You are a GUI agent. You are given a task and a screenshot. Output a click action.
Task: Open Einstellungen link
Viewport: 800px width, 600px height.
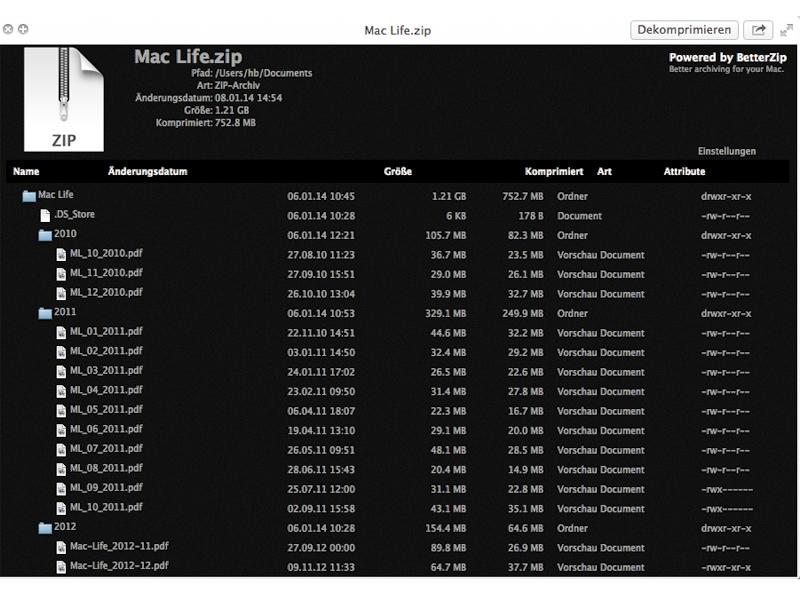[x=727, y=151]
